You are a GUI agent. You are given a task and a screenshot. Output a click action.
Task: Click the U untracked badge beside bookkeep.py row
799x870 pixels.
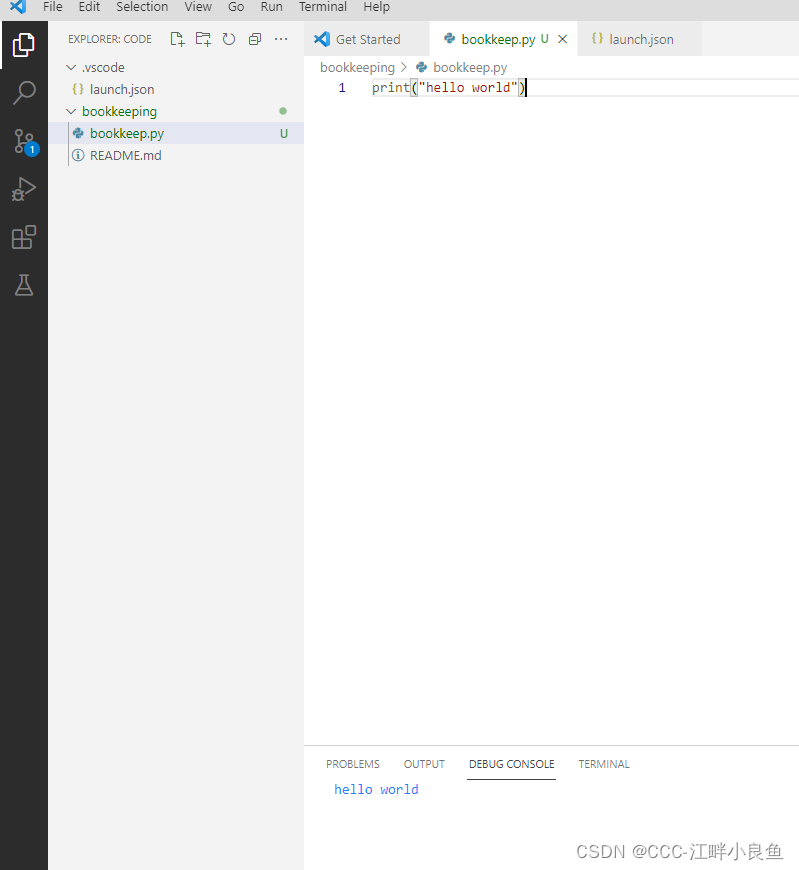(284, 134)
